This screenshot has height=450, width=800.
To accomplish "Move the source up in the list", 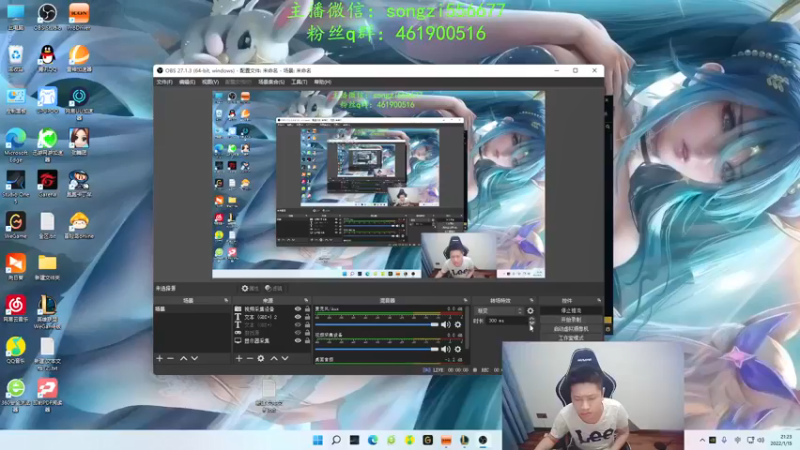I will click(274, 359).
